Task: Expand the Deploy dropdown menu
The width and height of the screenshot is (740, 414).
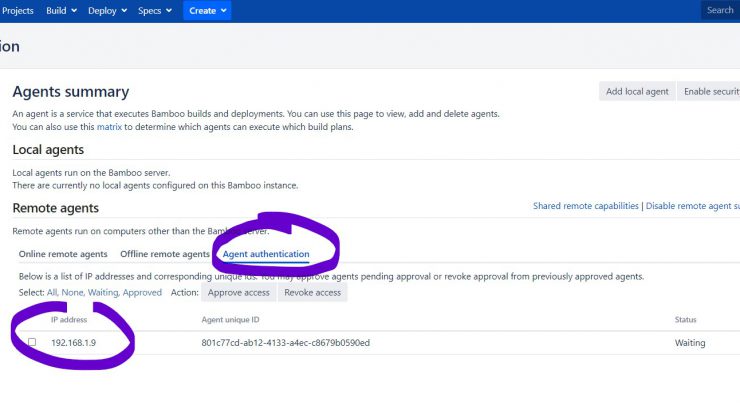Action: click(x=107, y=10)
